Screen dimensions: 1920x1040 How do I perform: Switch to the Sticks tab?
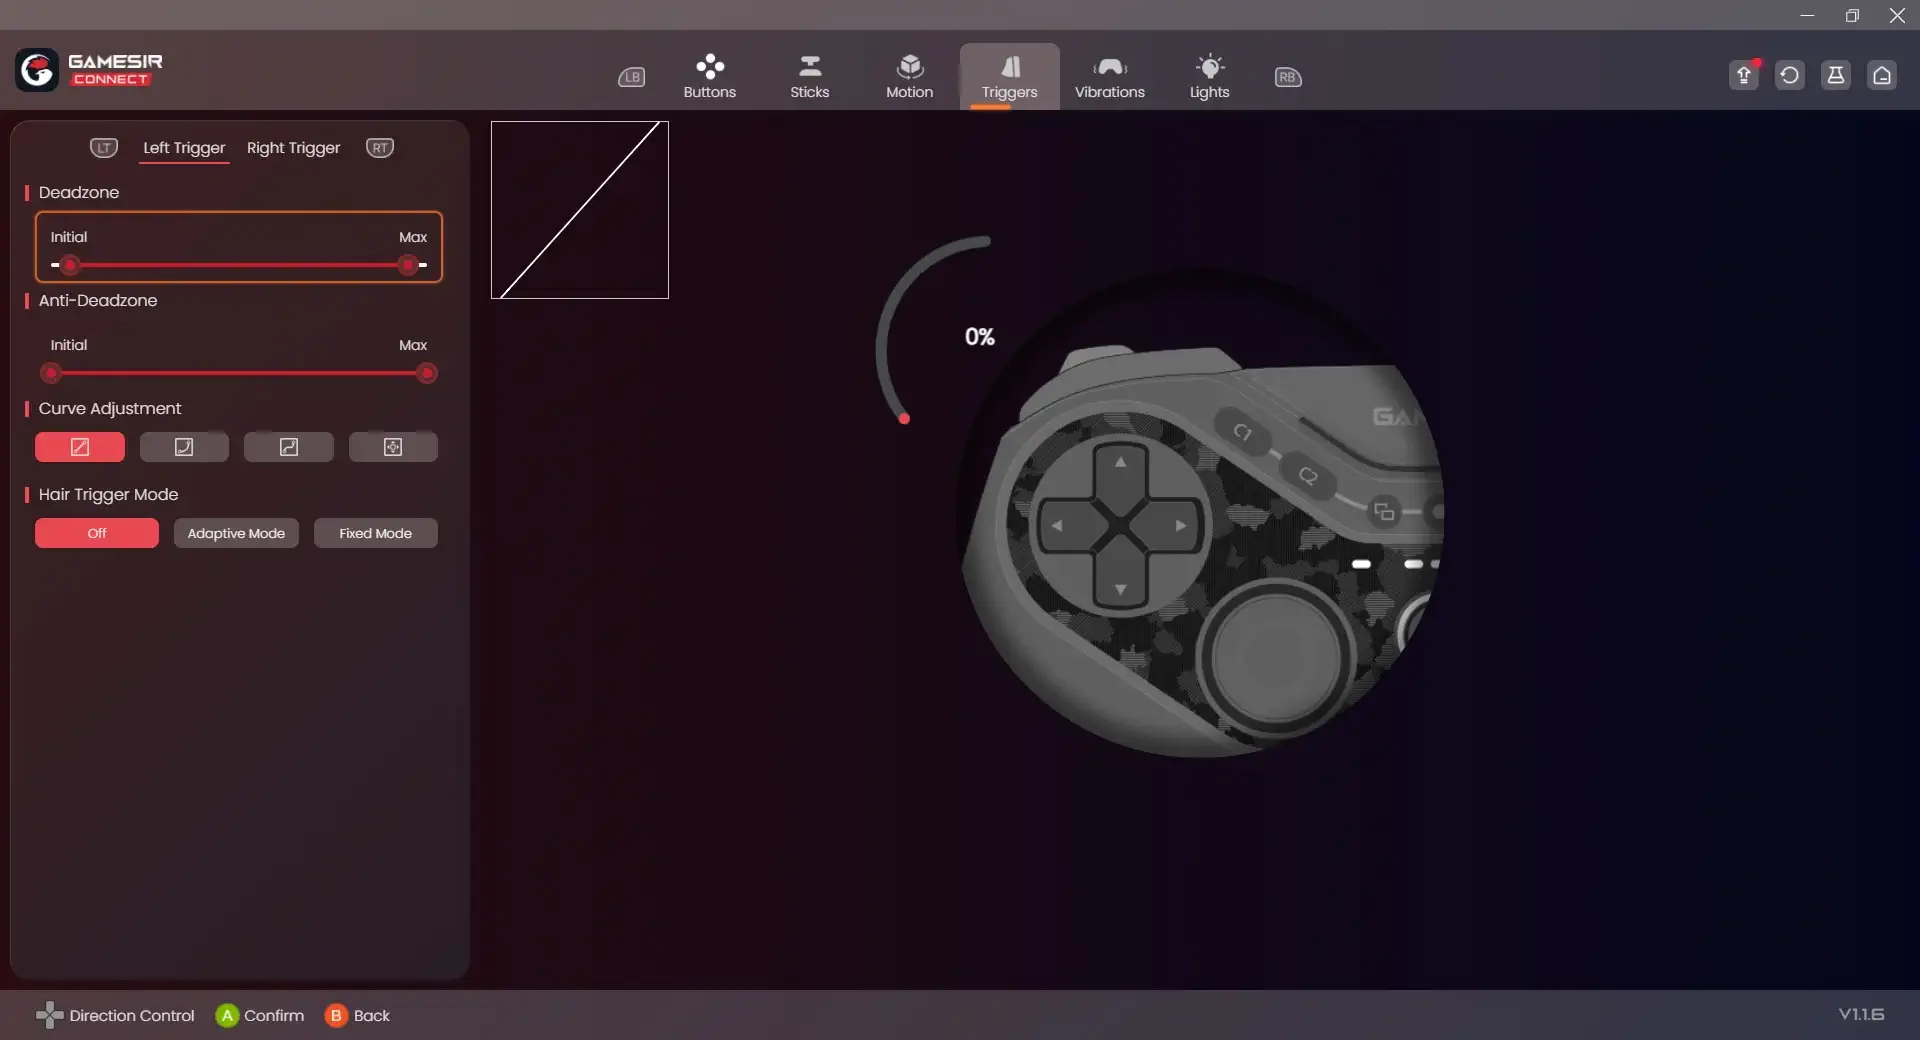pos(809,77)
